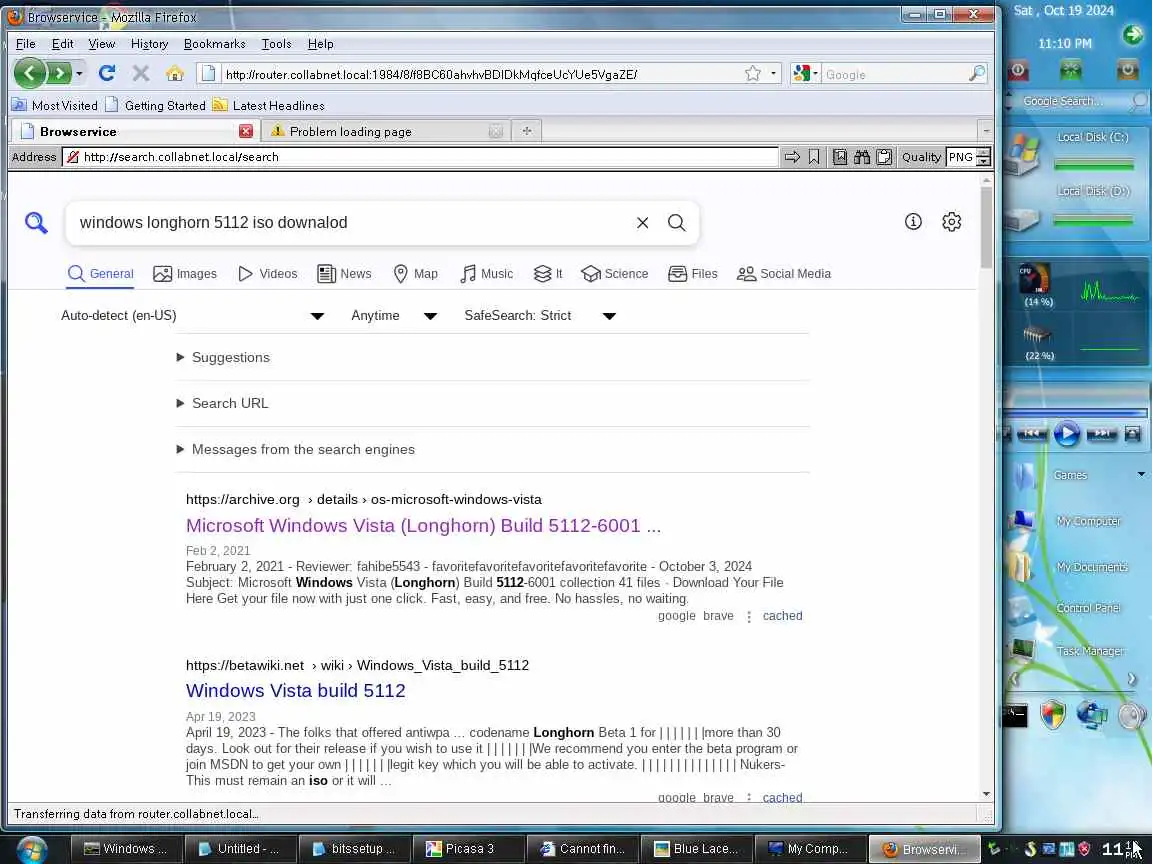Viewport: 1152px width, 864px height.
Task: Click the green arrow icon in sidebar
Action: point(1132,34)
